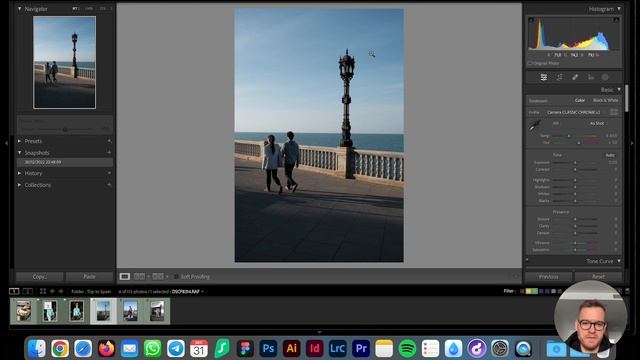Collapse the Snapshots panel
Viewport: 640px width, 360px height.
(19, 153)
